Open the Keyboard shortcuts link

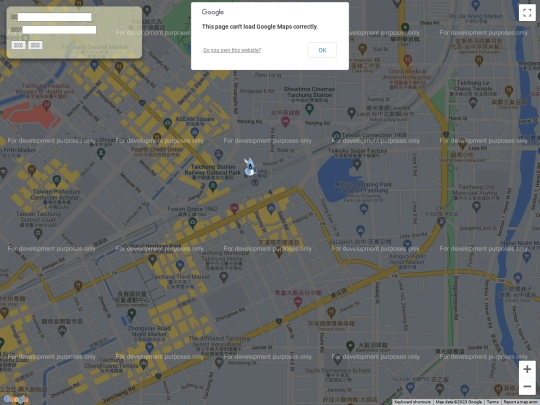coord(412,402)
